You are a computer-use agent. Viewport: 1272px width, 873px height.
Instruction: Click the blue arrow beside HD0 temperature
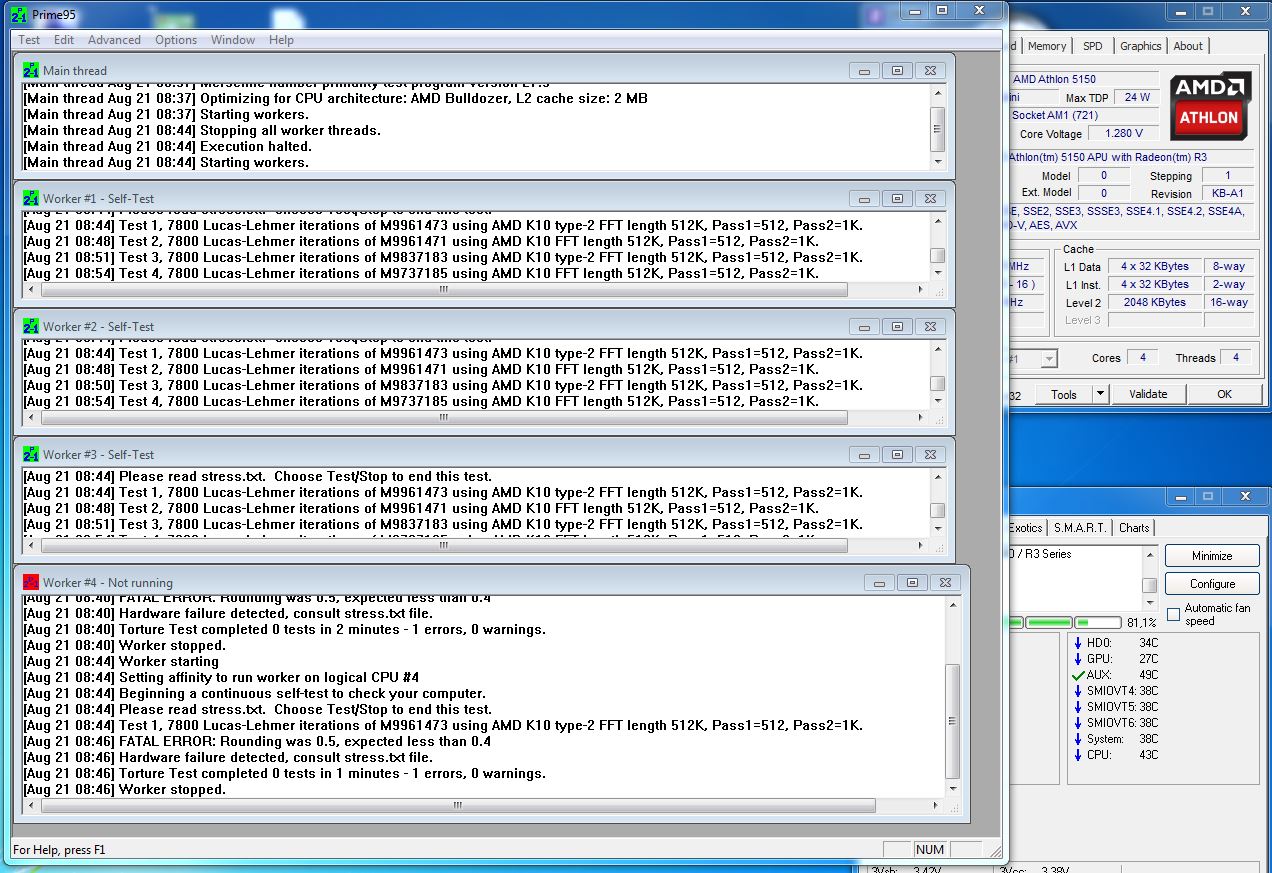point(1078,643)
